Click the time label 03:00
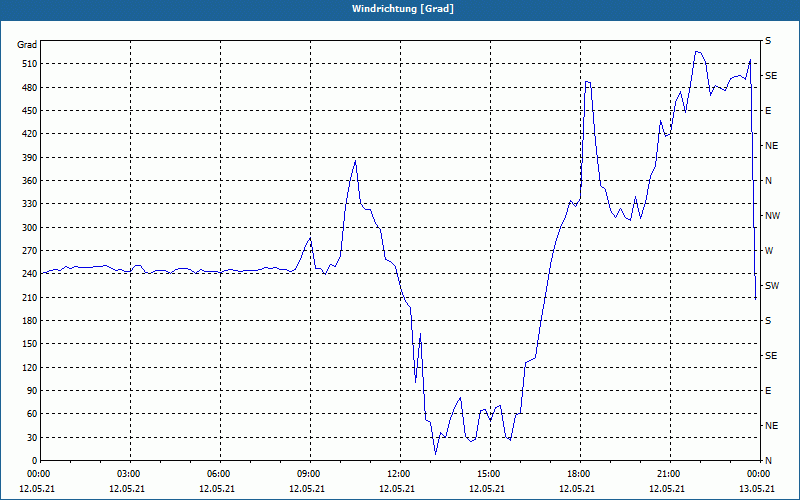 pos(127,474)
